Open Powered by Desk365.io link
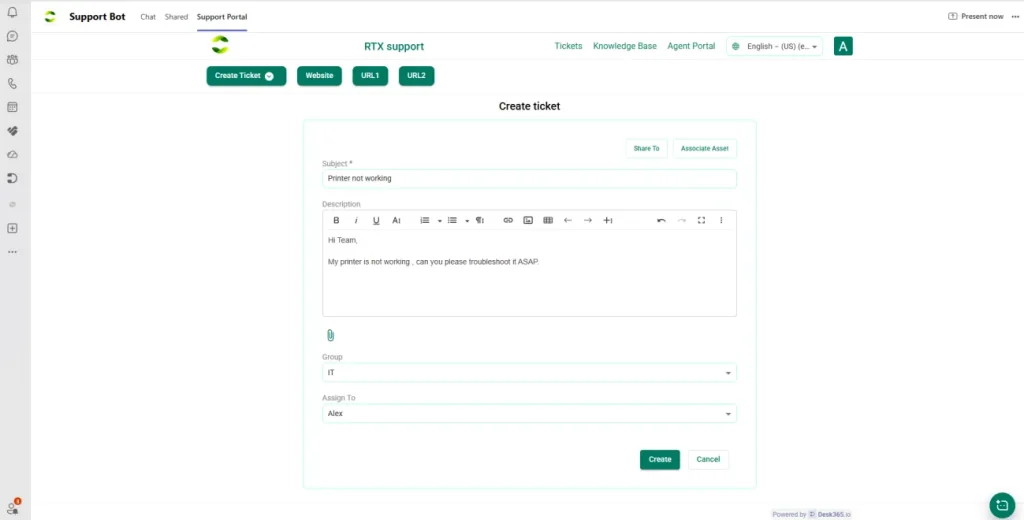Viewport: 1024px width, 520px height. pos(812,515)
